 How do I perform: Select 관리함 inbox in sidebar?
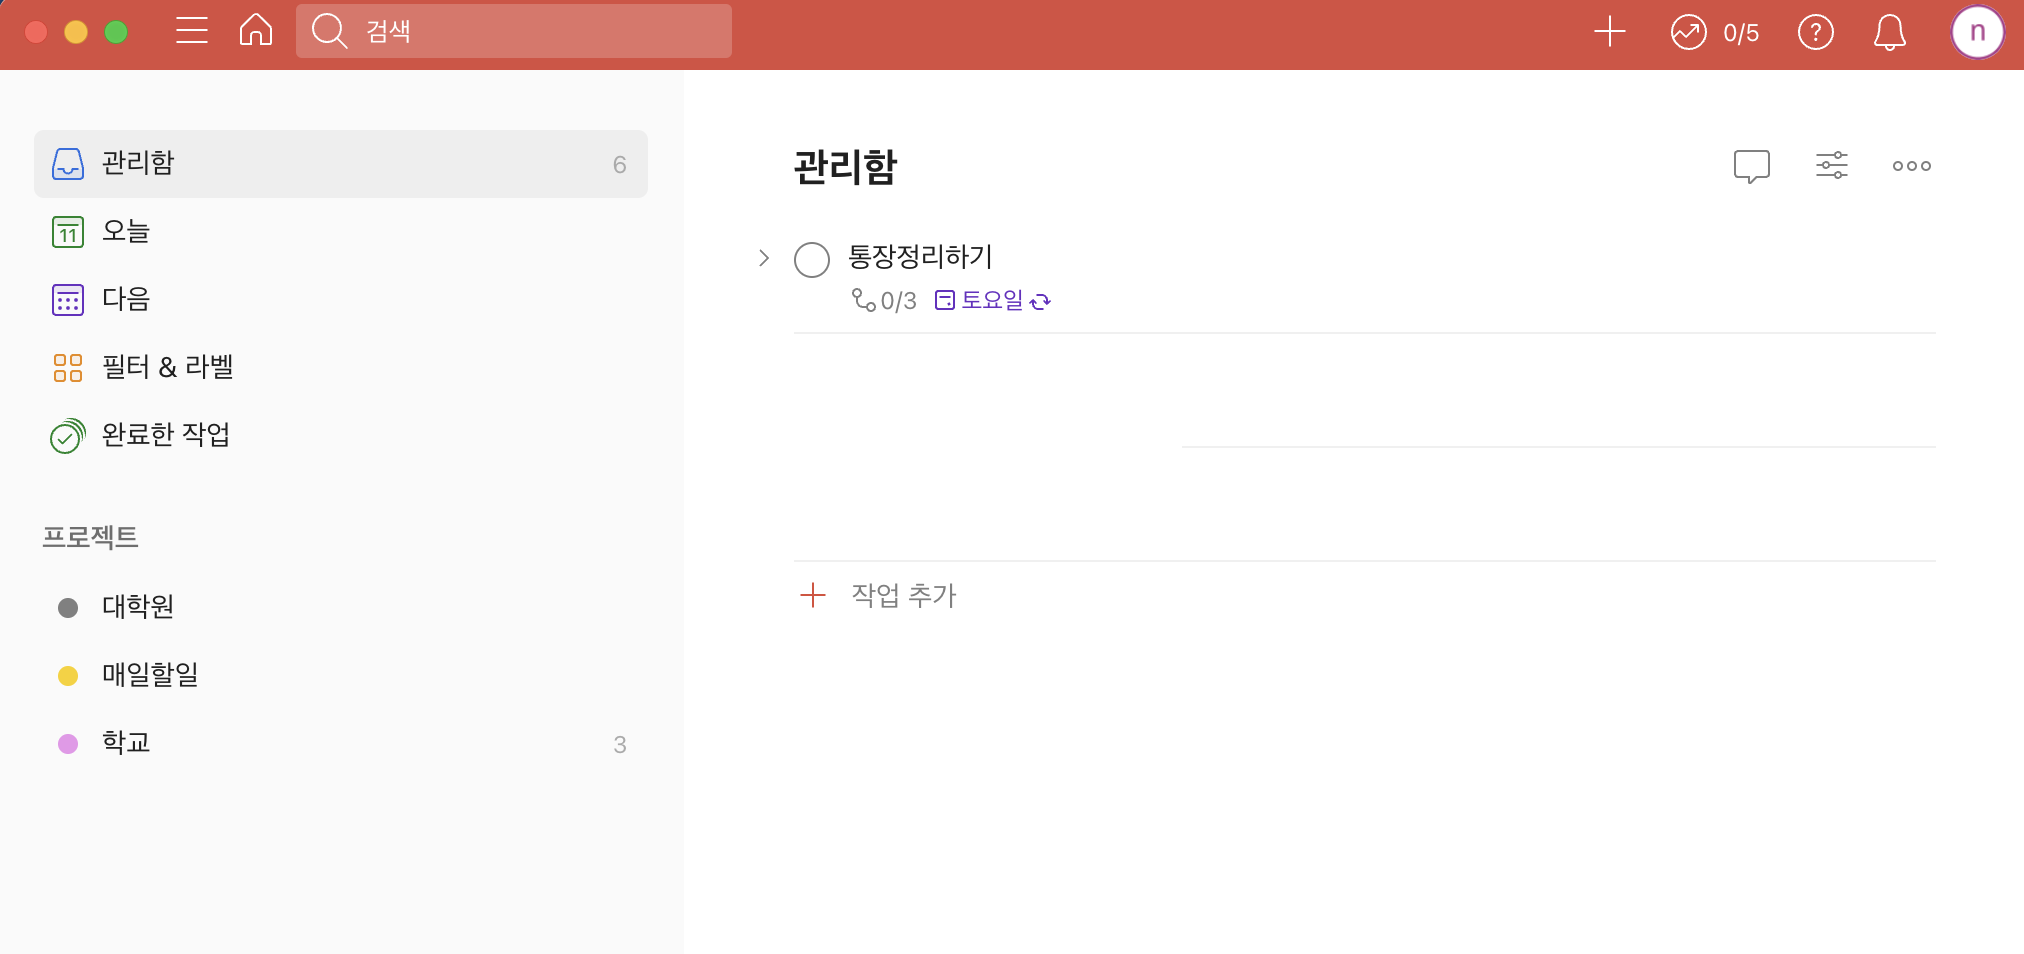(341, 164)
